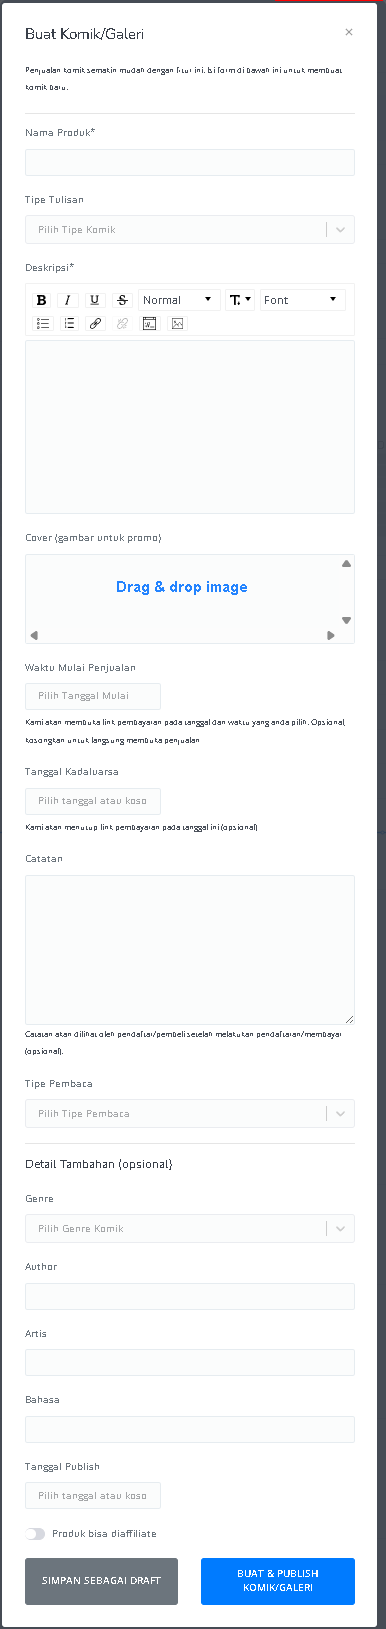This screenshot has height=1629, width=386.
Task: Click the Nama Produk input field
Action: click(190, 162)
